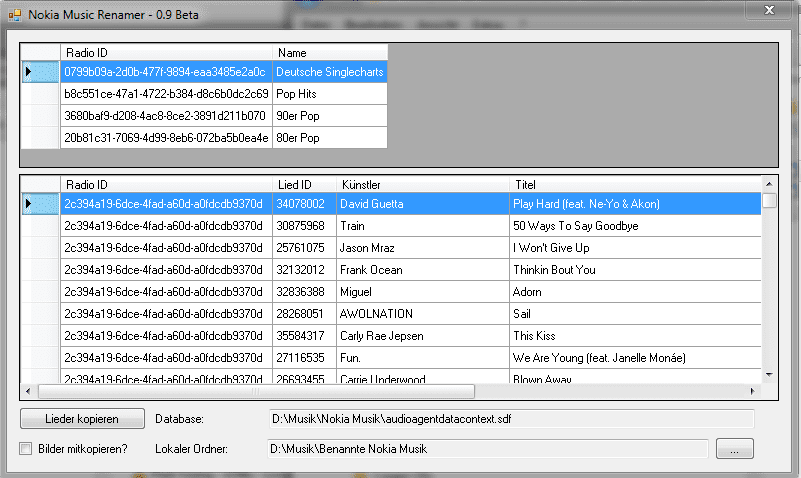Click the song list's scroll down arrow

pos(769,375)
